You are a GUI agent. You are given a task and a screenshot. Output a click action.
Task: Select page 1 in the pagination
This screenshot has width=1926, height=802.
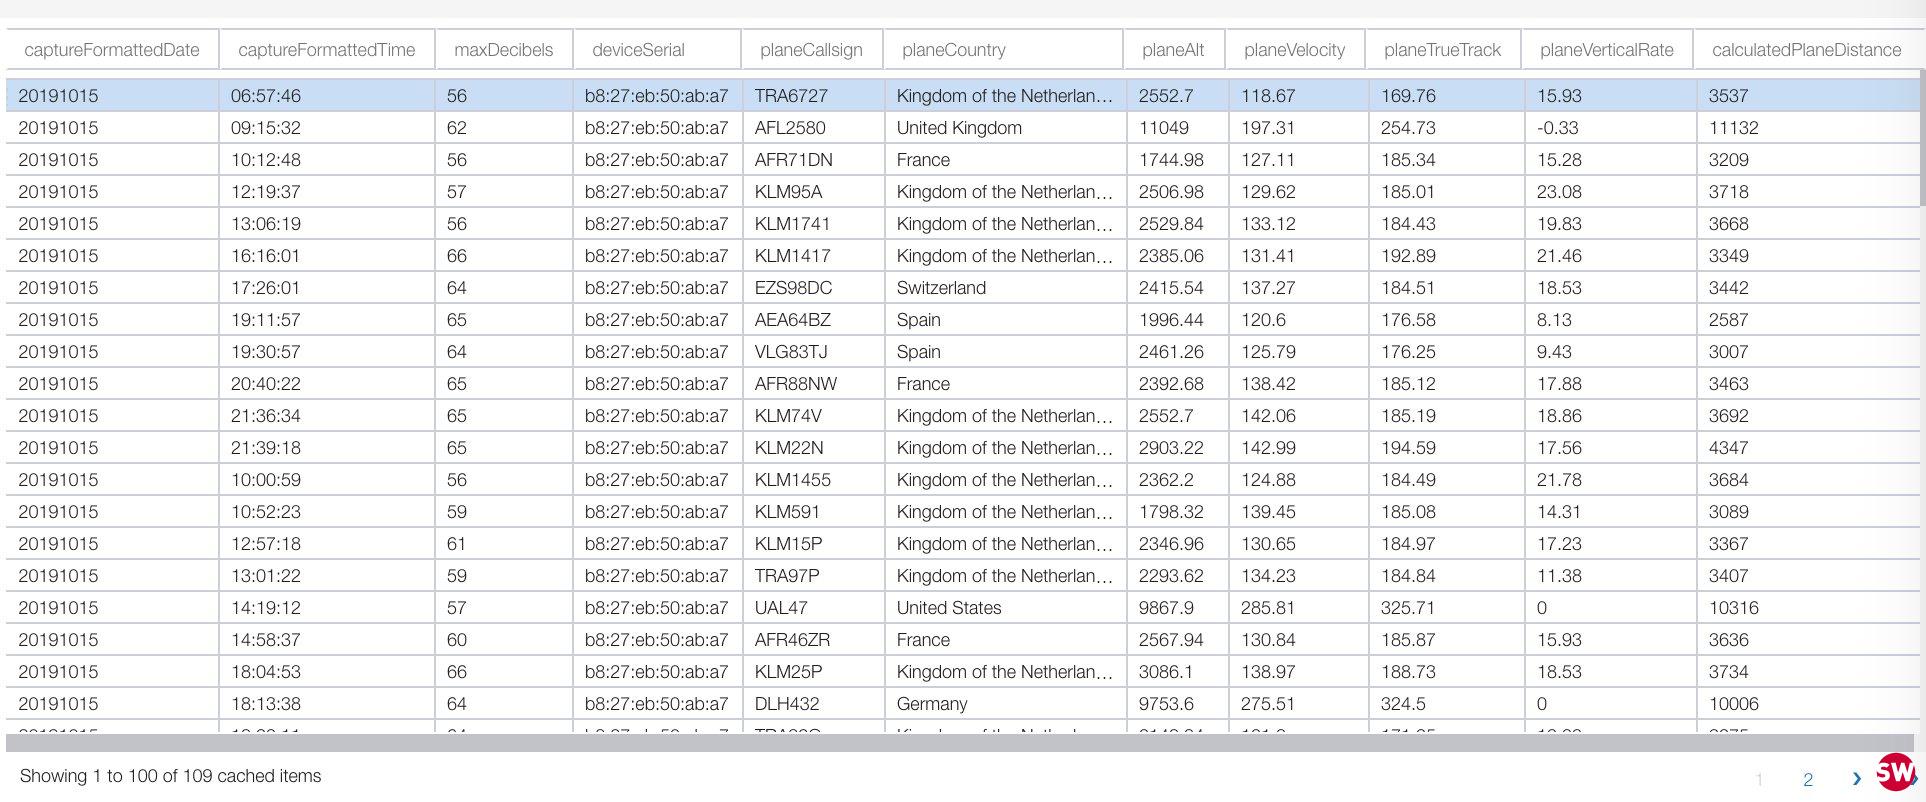(x=1760, y=779)
